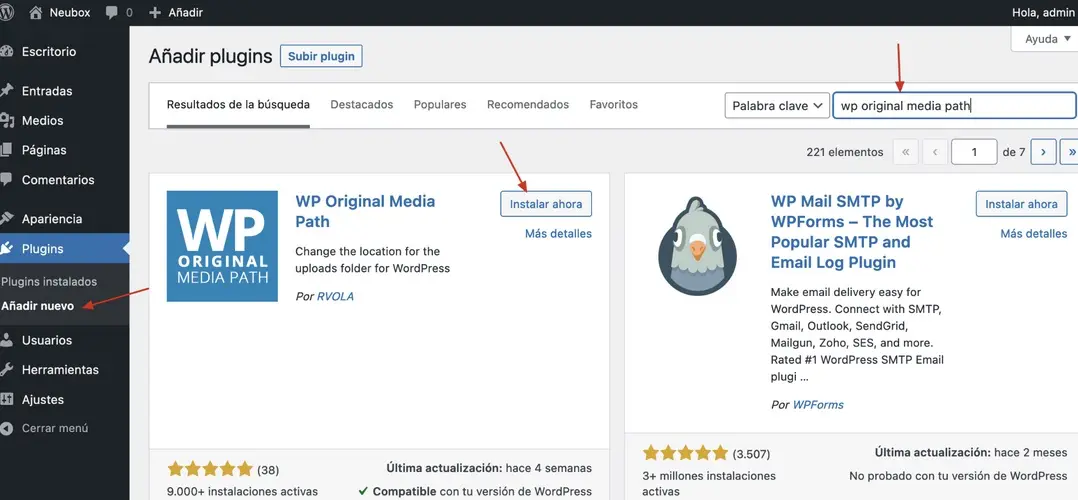The width and height of the screenshot is (1078, 500).
Task: Click the plugin search input field
Action: tap(955, 106)
